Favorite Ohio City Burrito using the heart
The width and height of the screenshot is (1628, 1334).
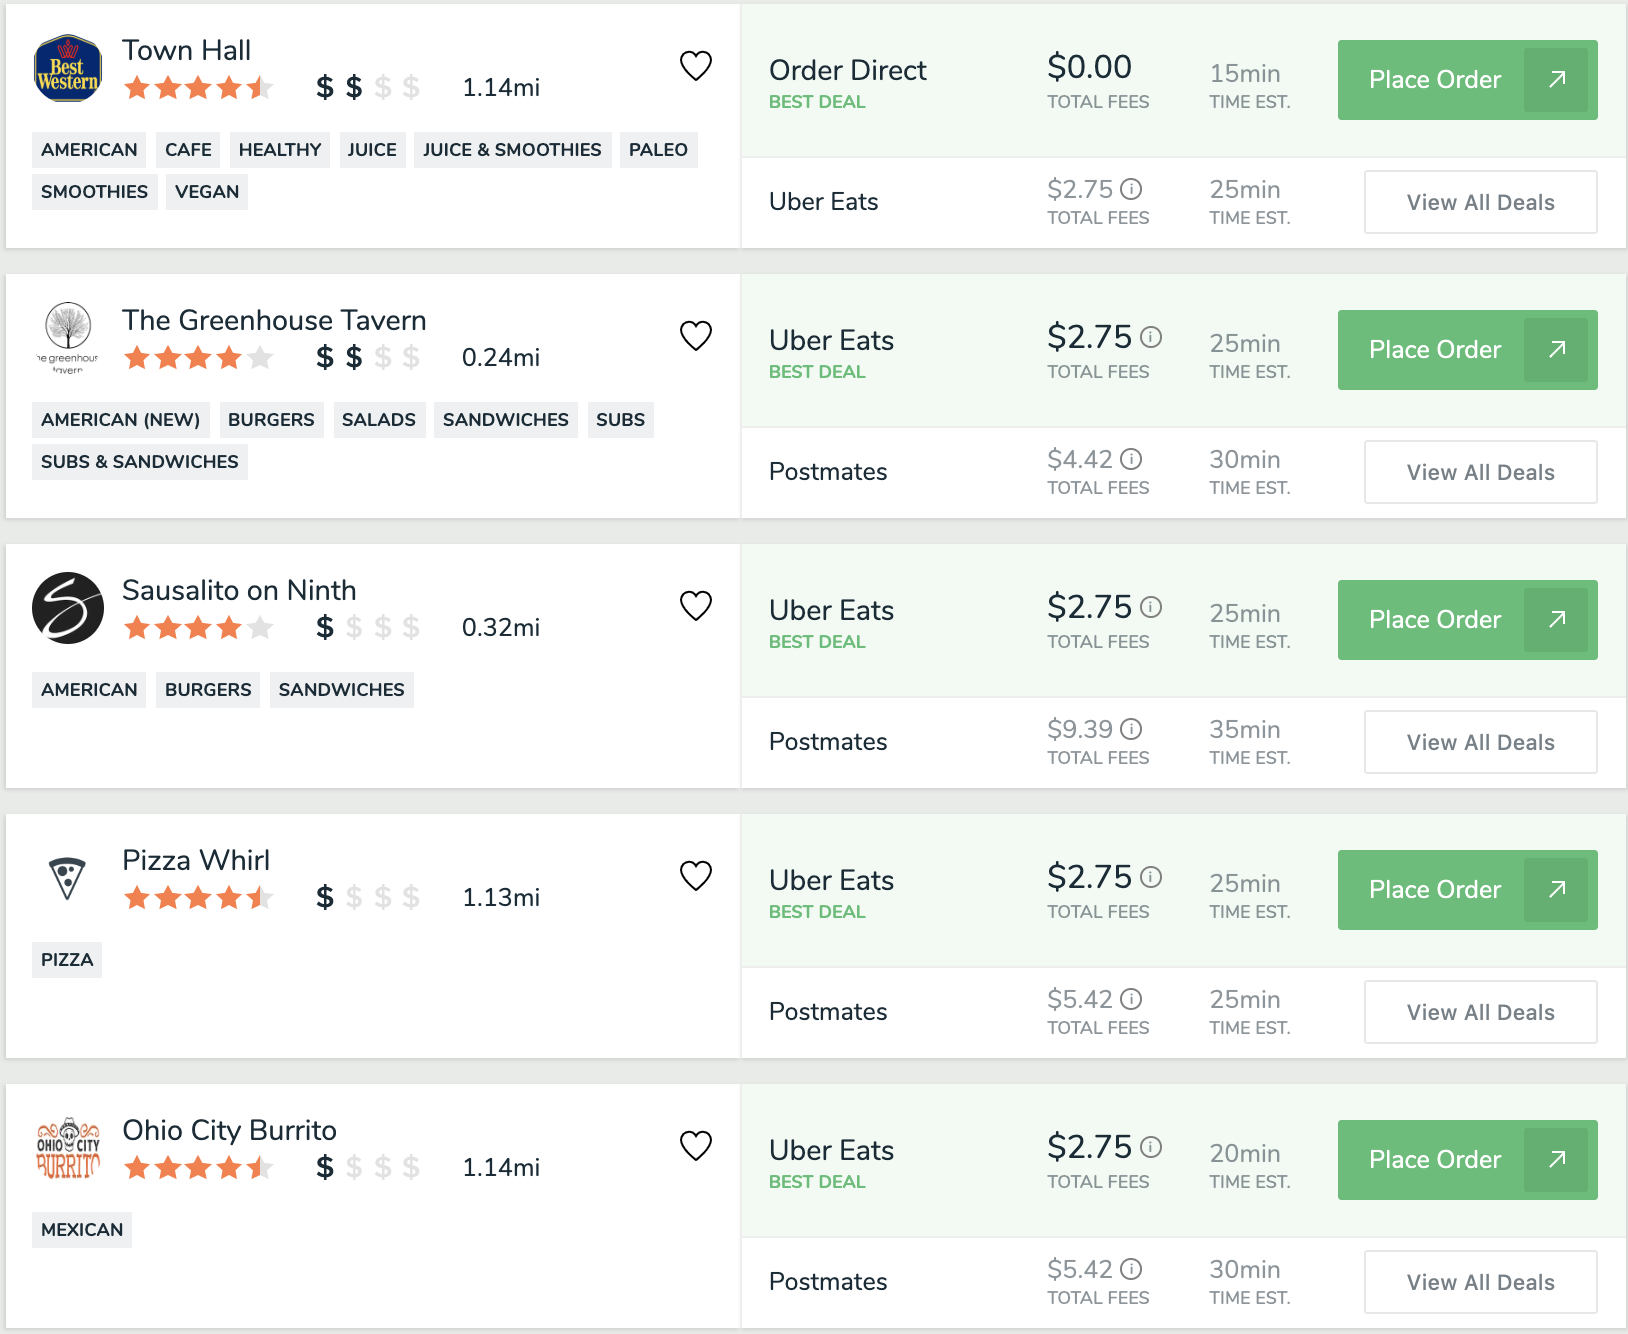click(696, 1146)
